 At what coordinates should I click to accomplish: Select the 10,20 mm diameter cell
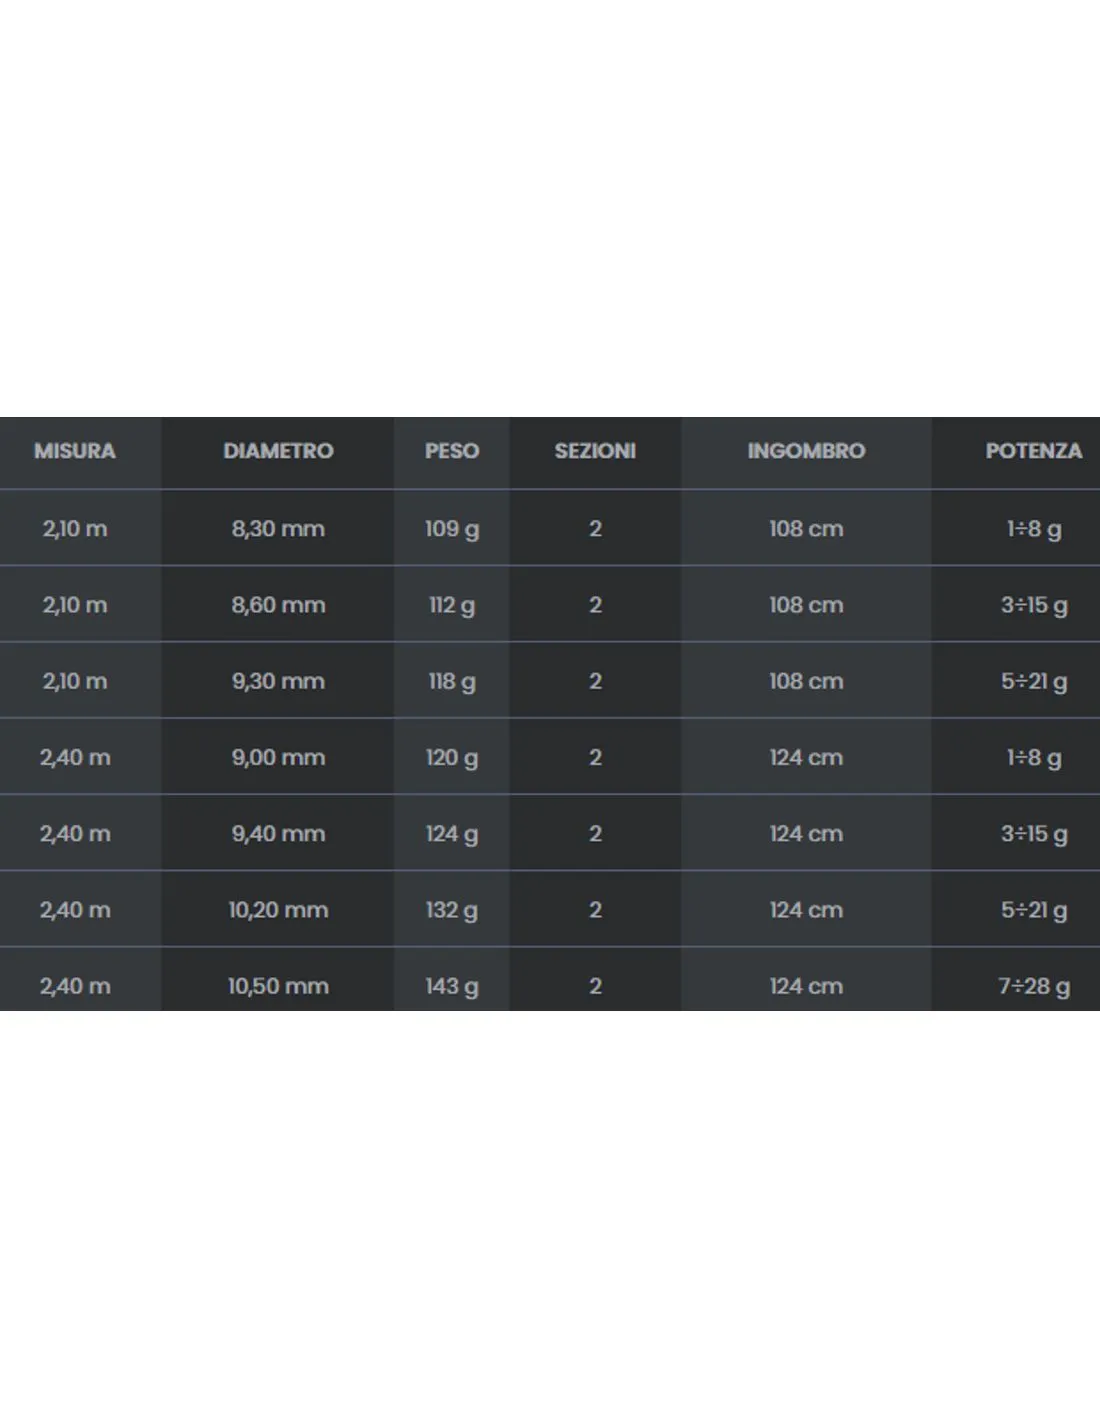[x=278, y=910]
